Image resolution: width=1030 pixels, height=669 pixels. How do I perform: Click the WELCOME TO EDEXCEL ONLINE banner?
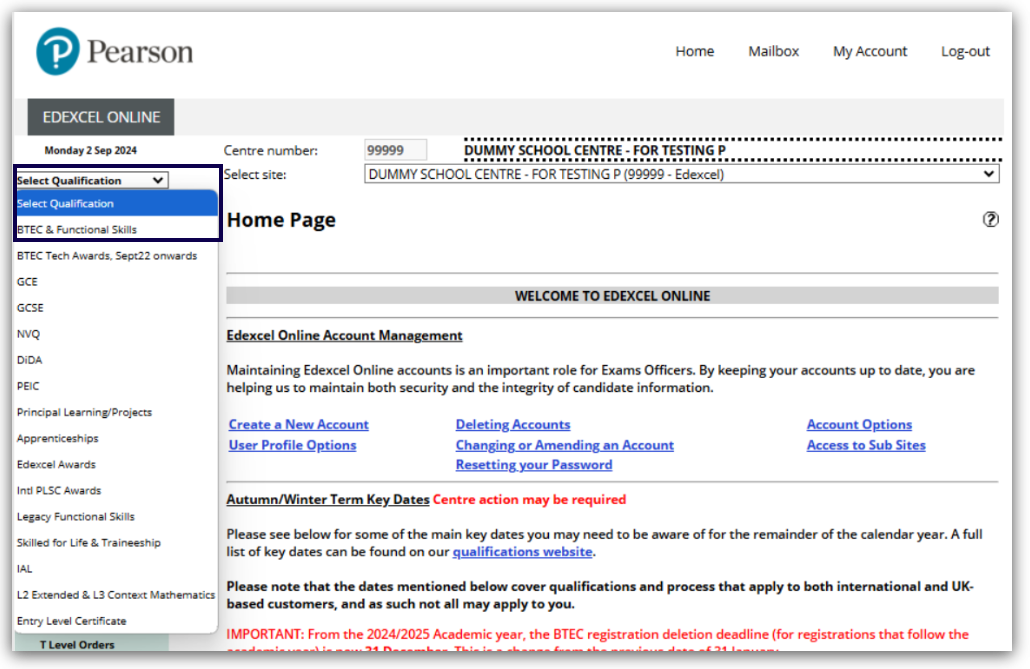612,296
